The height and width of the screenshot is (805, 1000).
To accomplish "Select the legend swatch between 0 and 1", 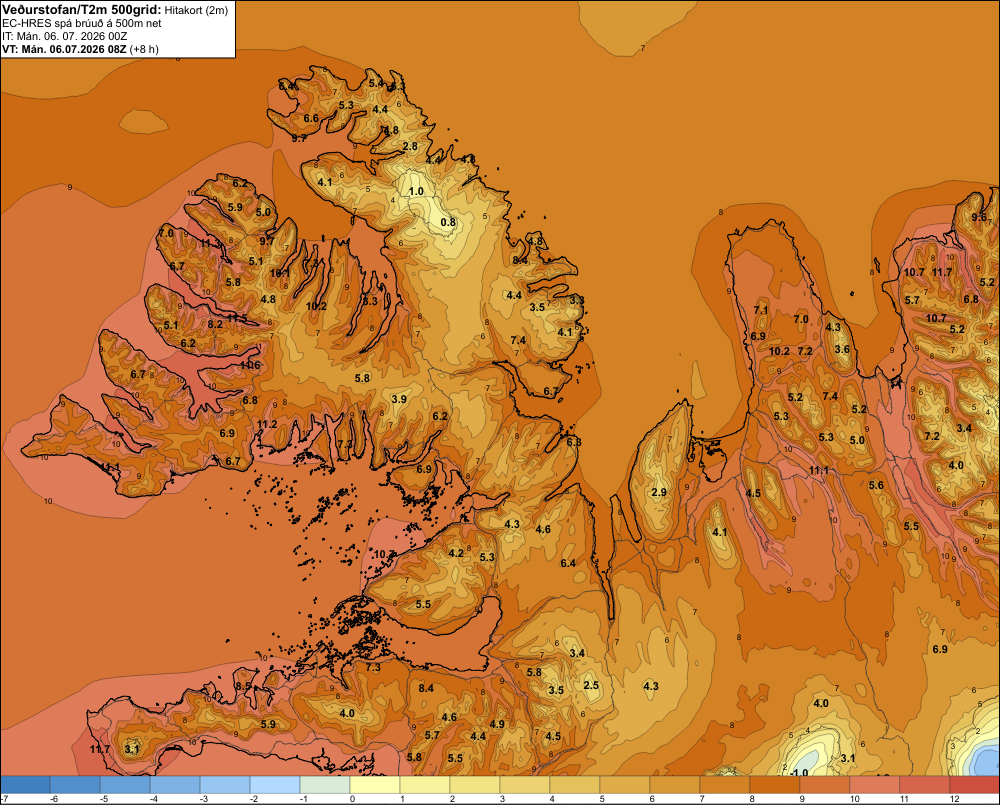I will click(375, 785).
